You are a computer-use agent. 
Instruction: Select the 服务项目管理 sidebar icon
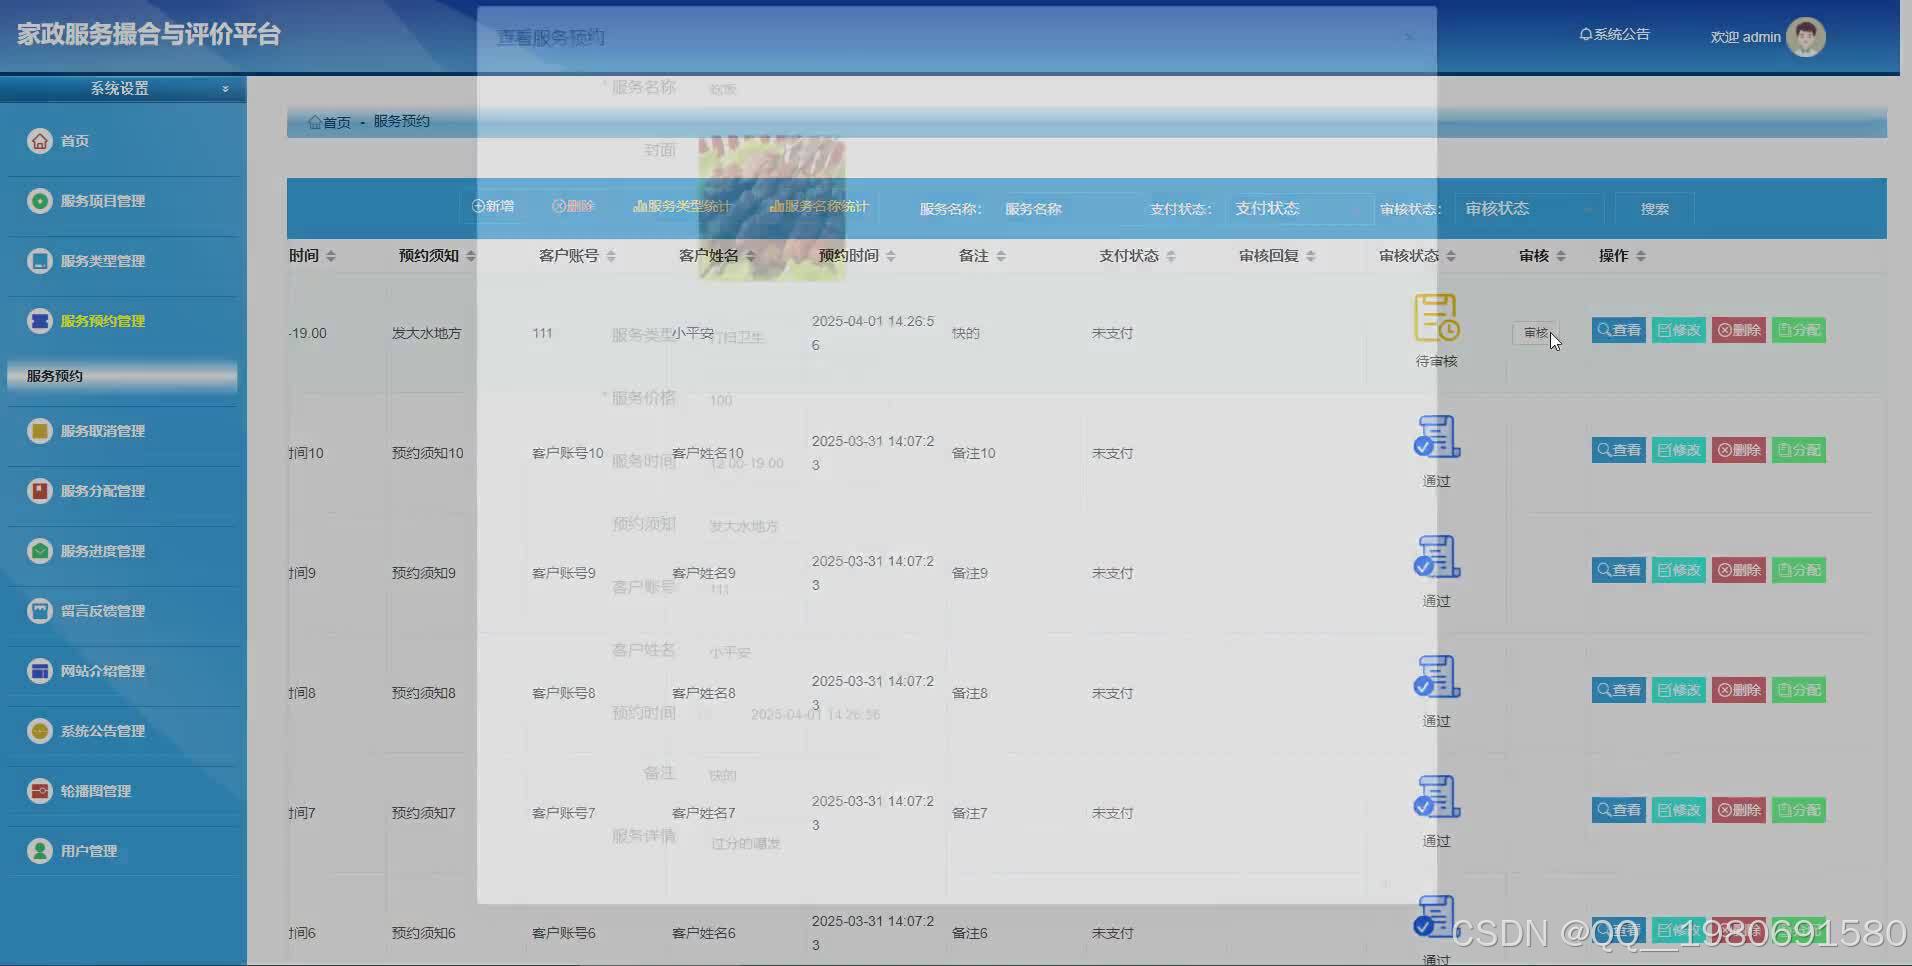(39, 200)
